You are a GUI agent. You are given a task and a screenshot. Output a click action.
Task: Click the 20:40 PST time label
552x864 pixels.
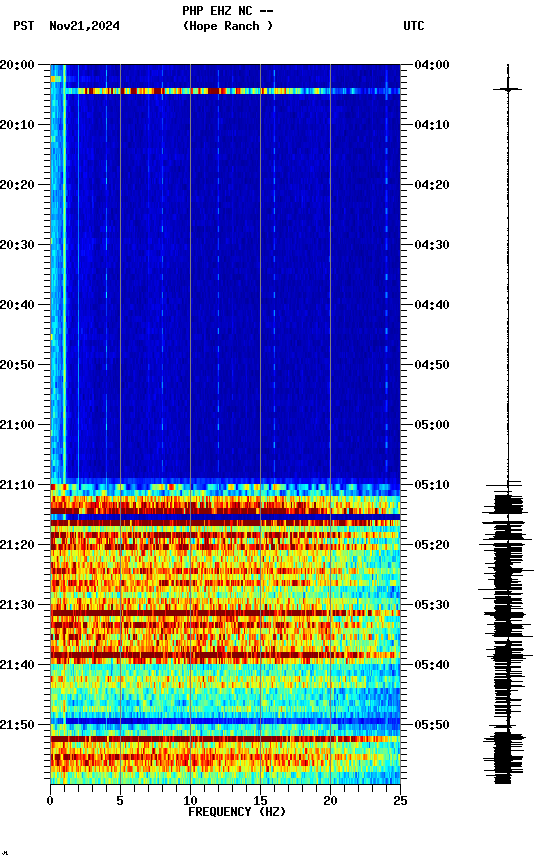(17, 305)
